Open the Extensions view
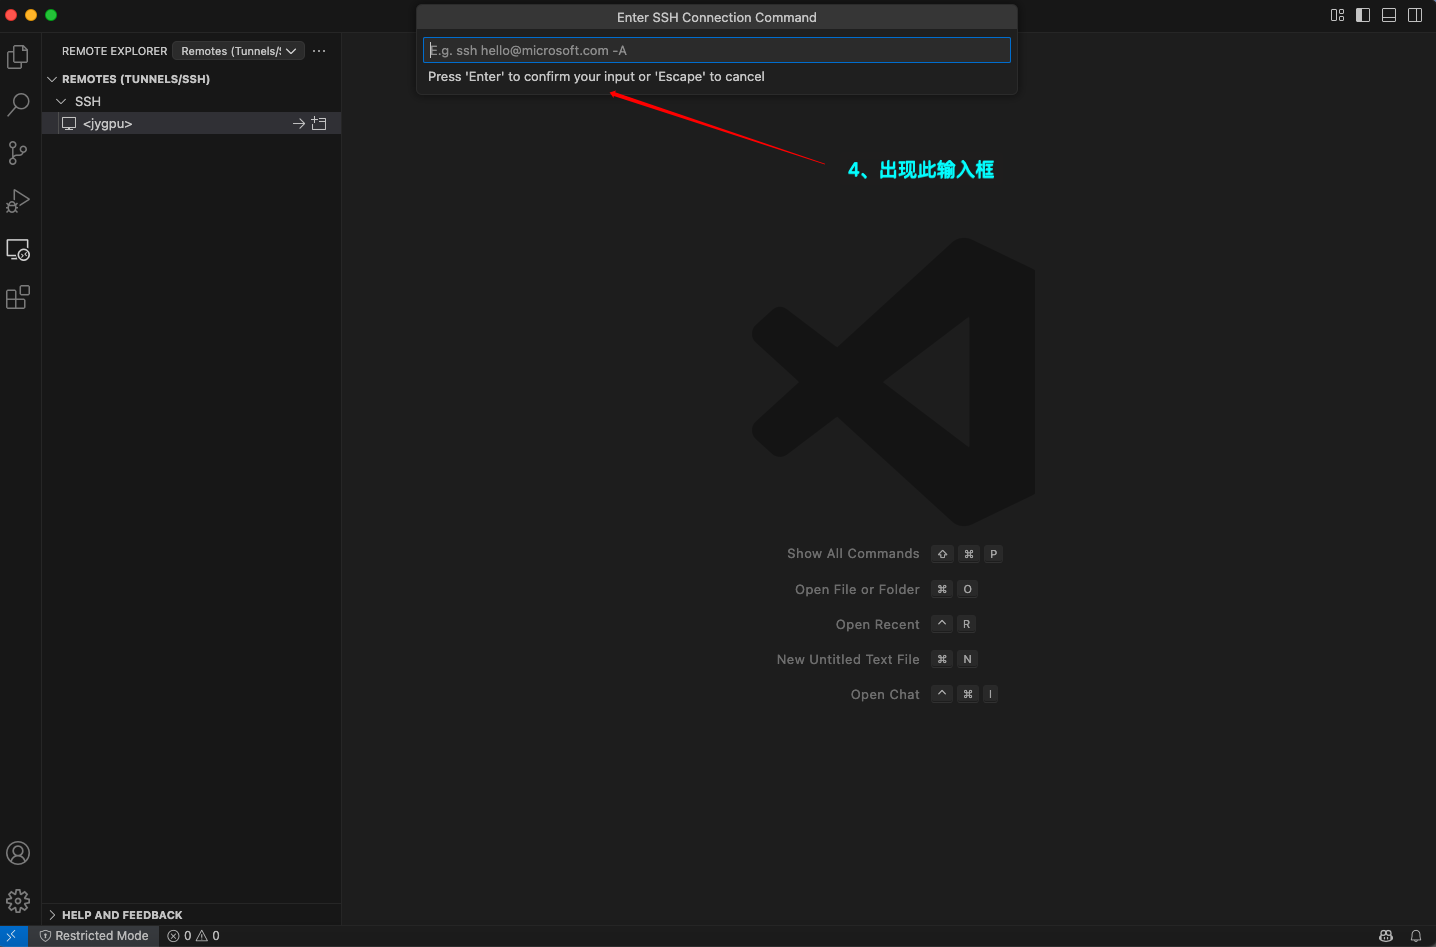The image size is (1436, 947). [18, 297]
